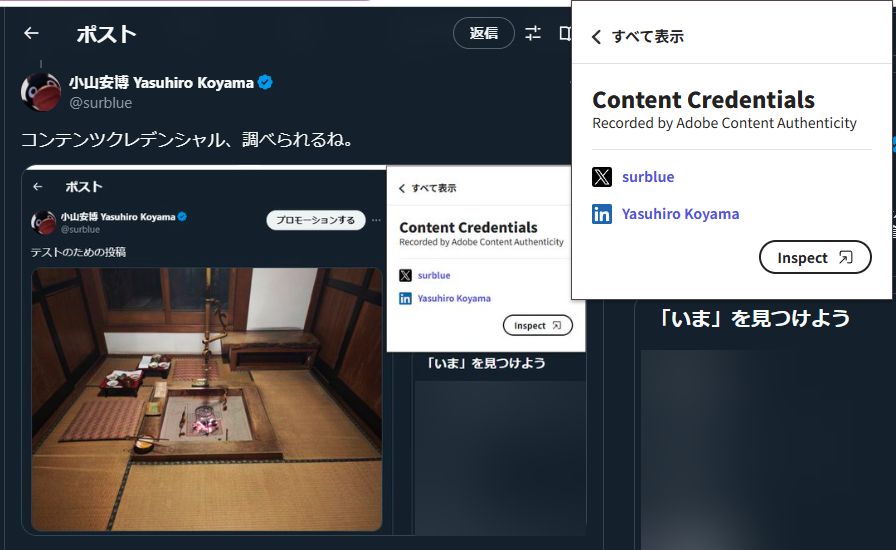Click the 返信 reply button

(x=483, y=34)
